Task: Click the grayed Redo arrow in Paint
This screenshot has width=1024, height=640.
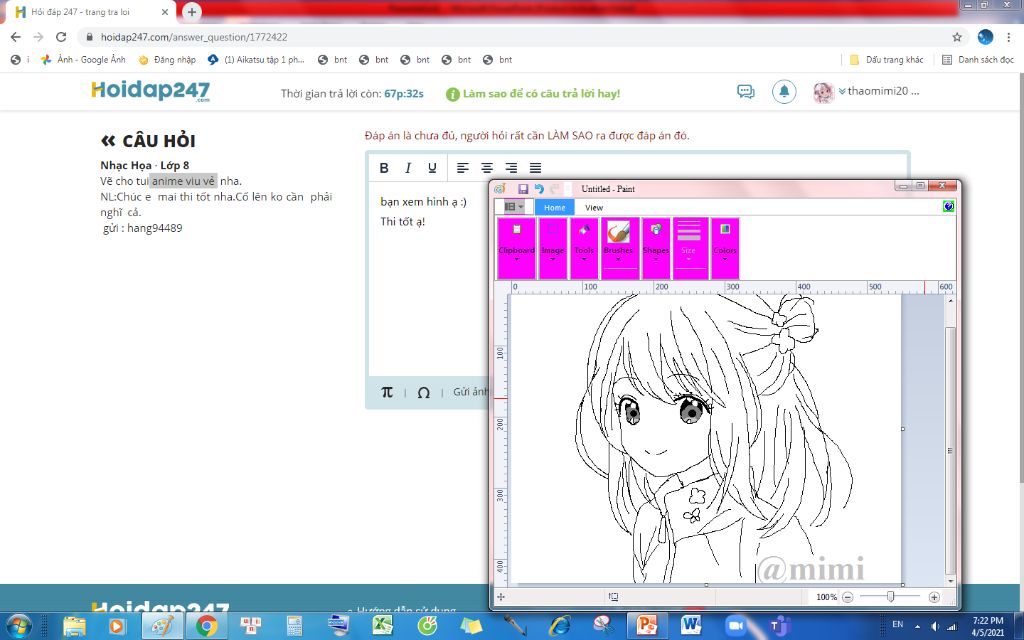Action: pos(554,189)
